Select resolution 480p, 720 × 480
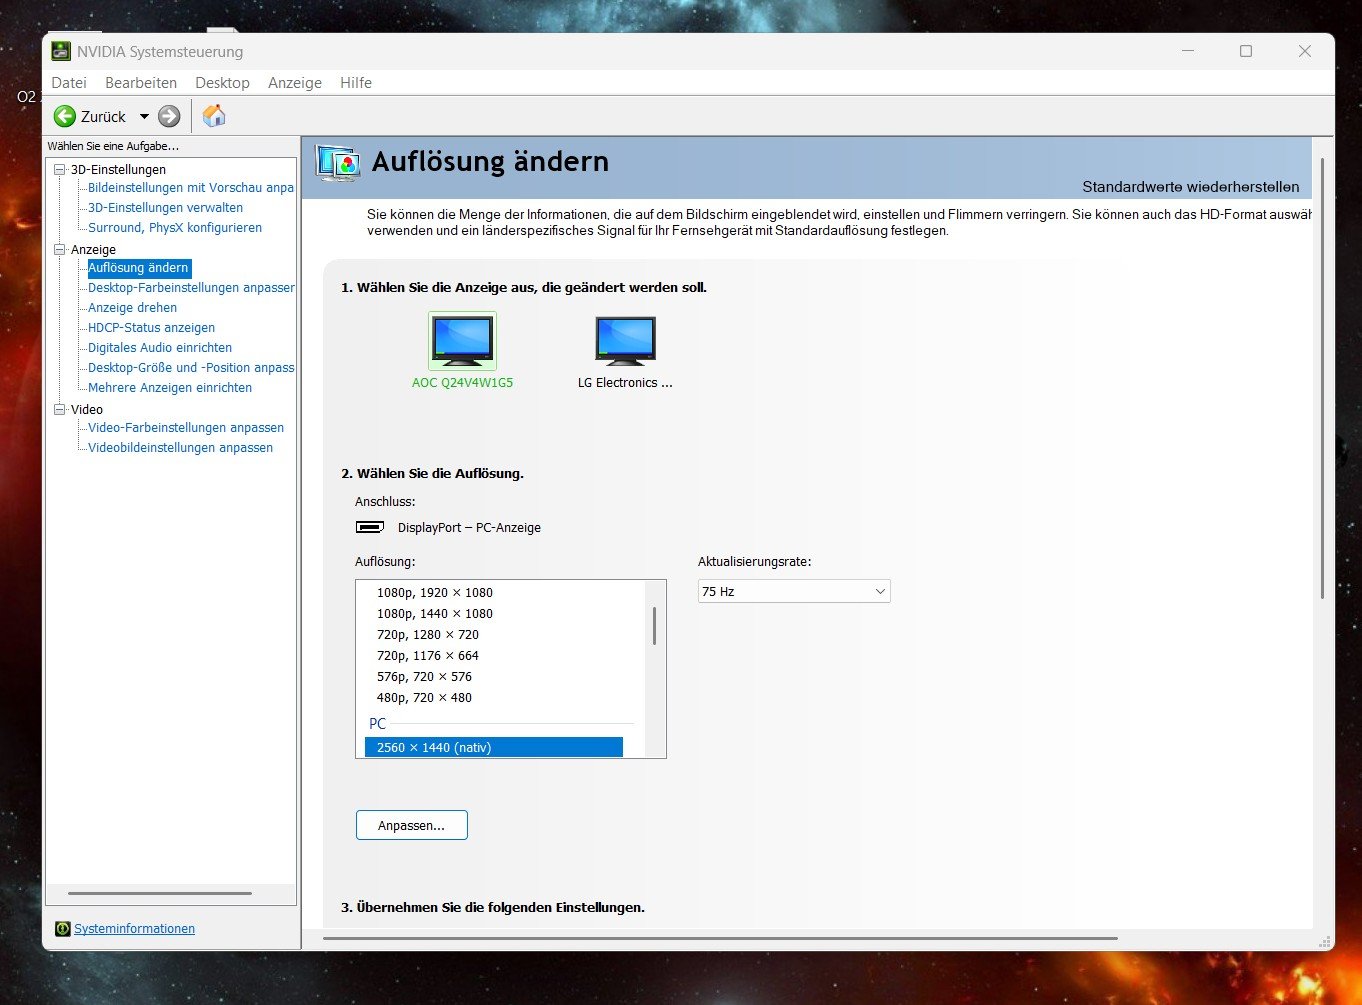1362x1005 pixels. tap(424, 698)
